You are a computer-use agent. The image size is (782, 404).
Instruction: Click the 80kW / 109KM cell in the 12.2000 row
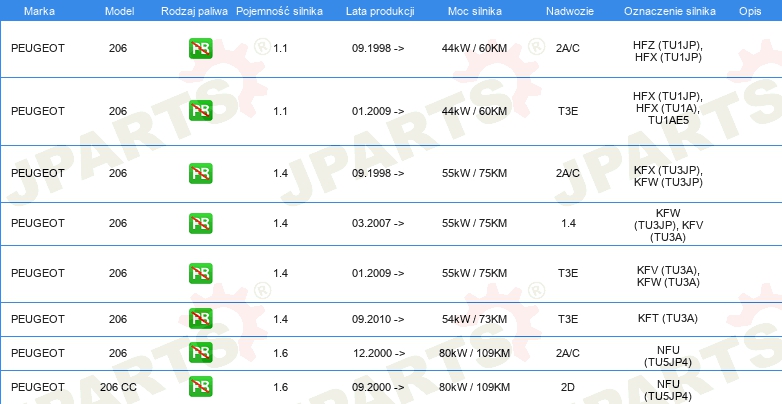click(474, 353)
